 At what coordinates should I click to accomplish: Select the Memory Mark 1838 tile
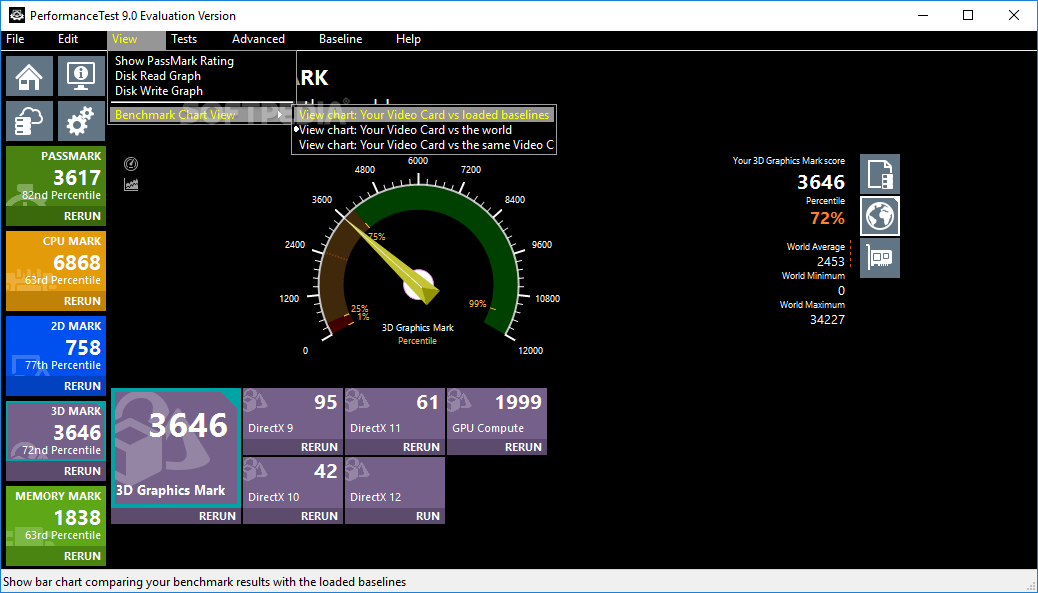[56, 517]
